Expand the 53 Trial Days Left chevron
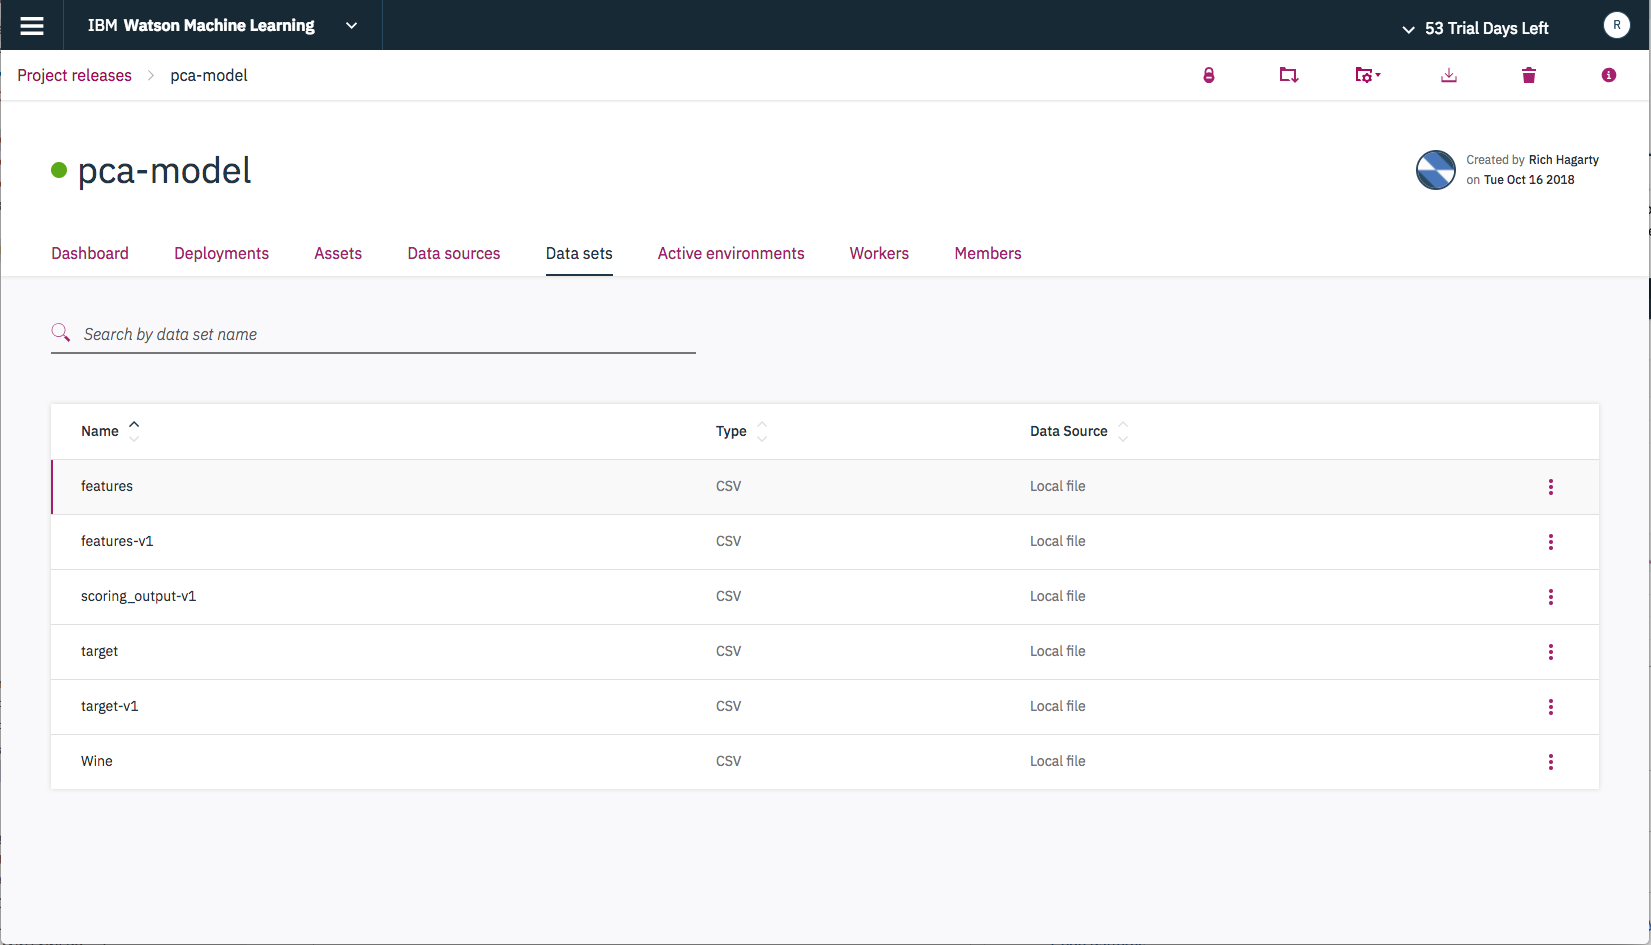 click(1408, 29)
